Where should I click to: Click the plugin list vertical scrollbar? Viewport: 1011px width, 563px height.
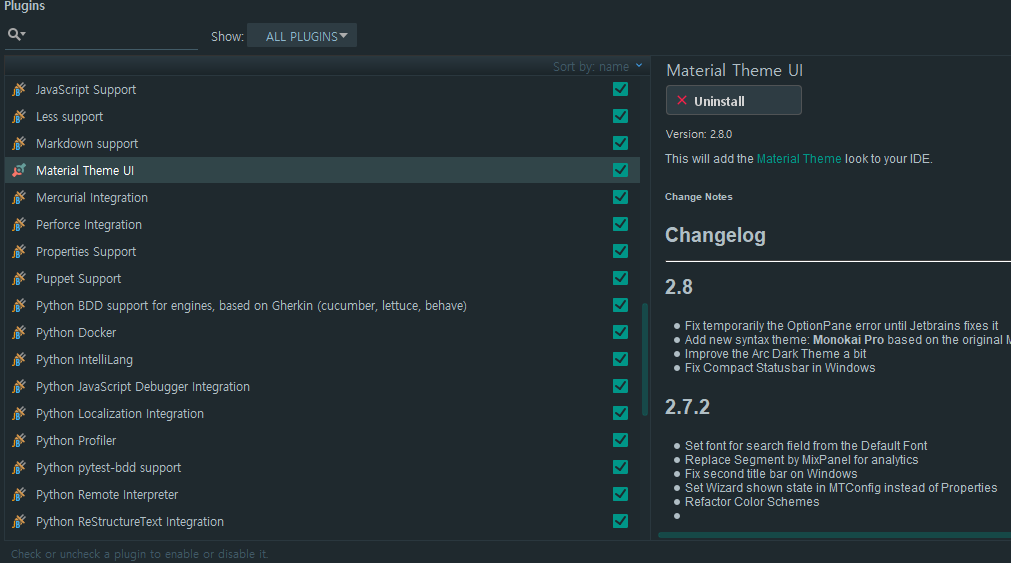tap(645, 359)
